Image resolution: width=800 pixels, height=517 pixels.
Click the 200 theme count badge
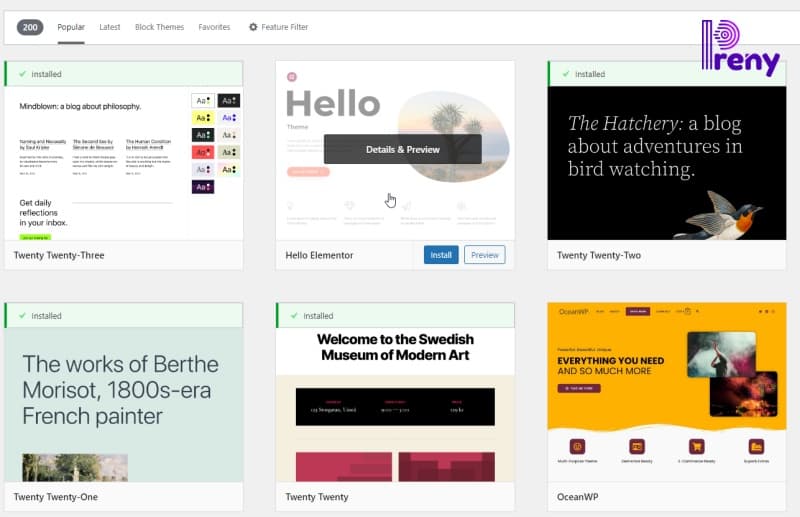pyautogui.click(x=30, y=27)
